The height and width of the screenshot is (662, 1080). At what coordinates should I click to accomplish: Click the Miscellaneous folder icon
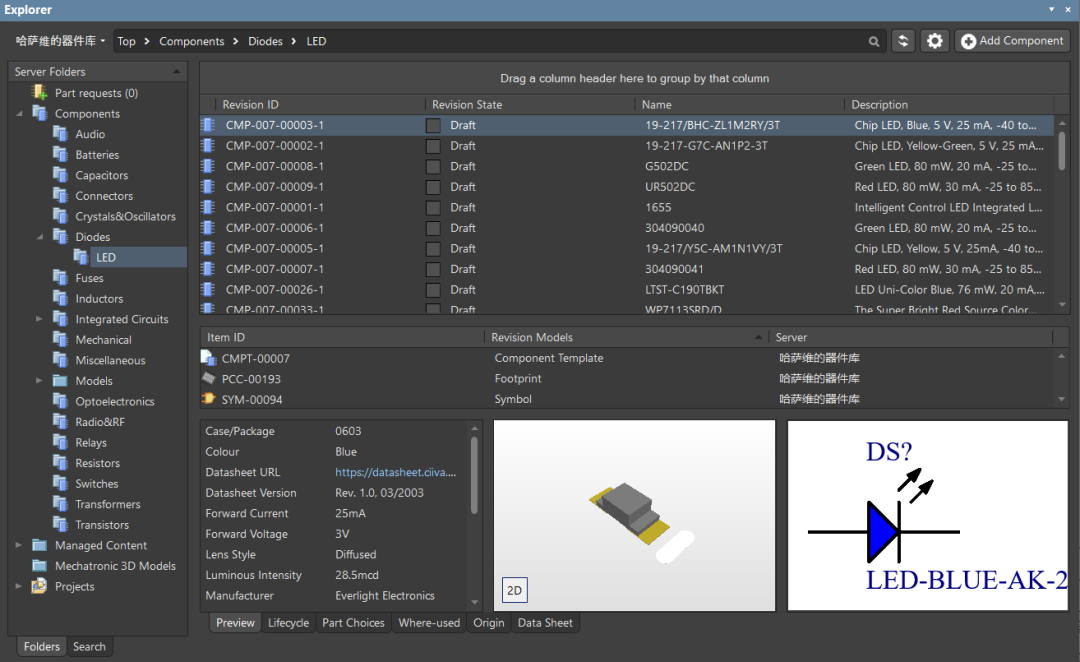pyautogui.click(x=61, y=360)
